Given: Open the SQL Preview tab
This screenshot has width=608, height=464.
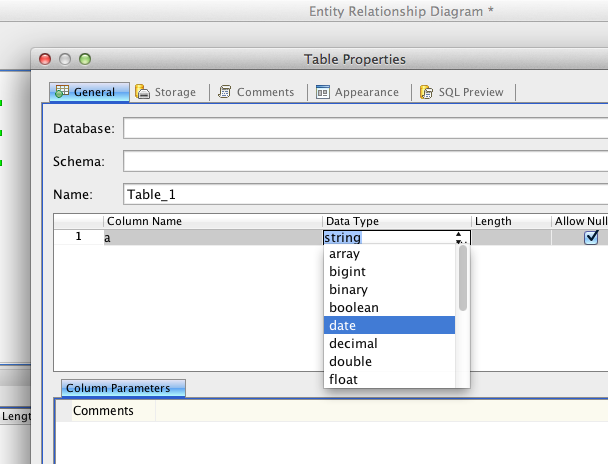Looking at the screenshot, I should [x=466, y=92].
